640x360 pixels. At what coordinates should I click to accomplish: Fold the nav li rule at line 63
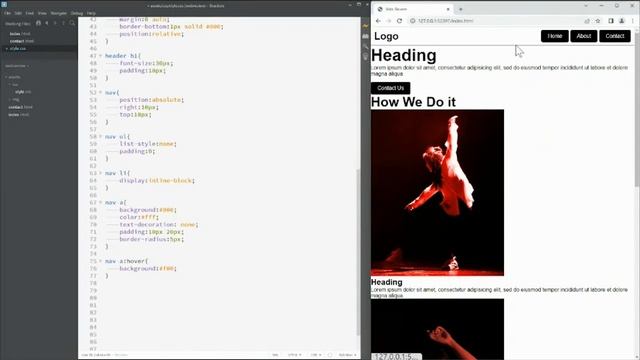click(100, 173)
